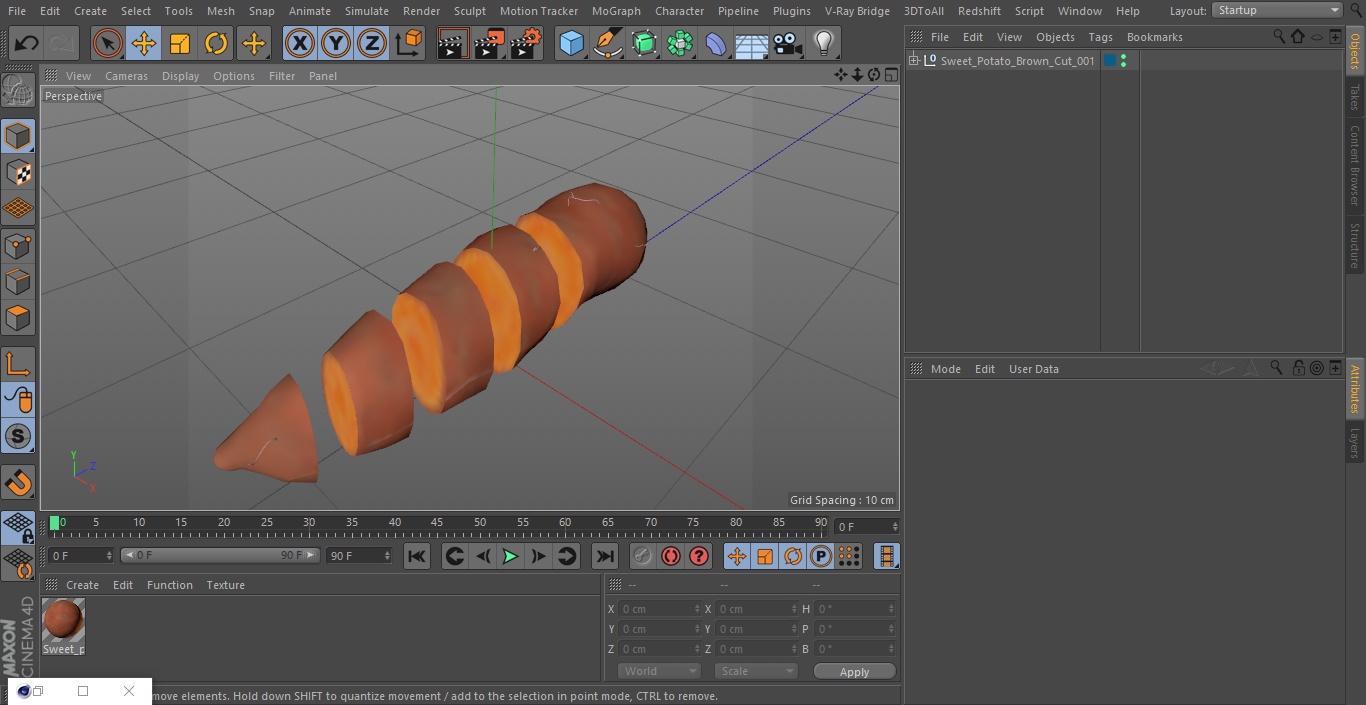Click Apply button in coordinates
The height and width of the screenshot is (705, 1366).
854,671
